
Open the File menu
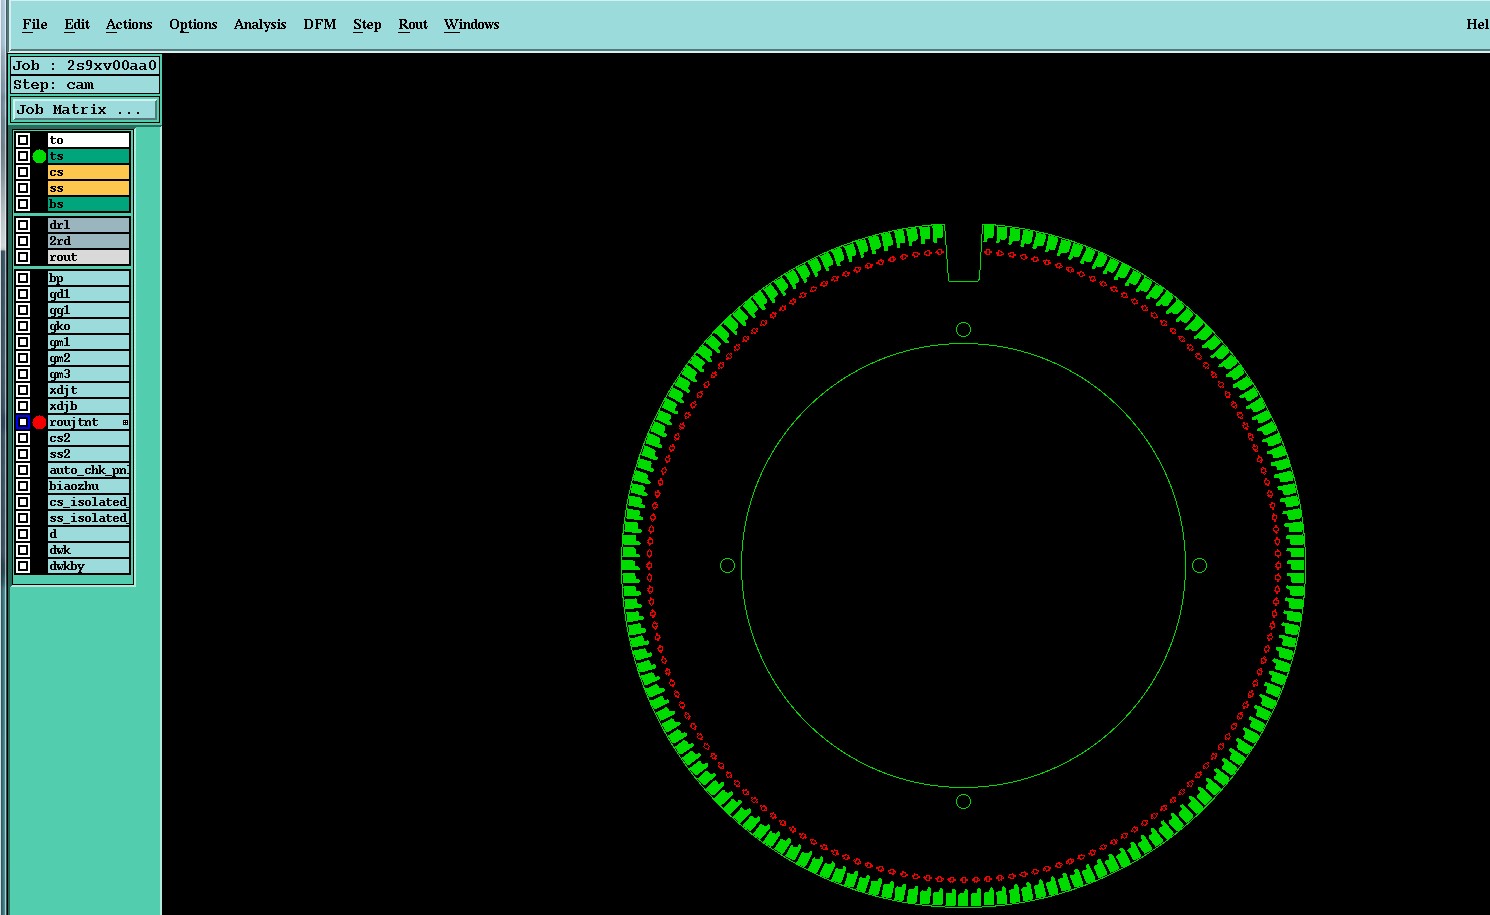point(34,24)
